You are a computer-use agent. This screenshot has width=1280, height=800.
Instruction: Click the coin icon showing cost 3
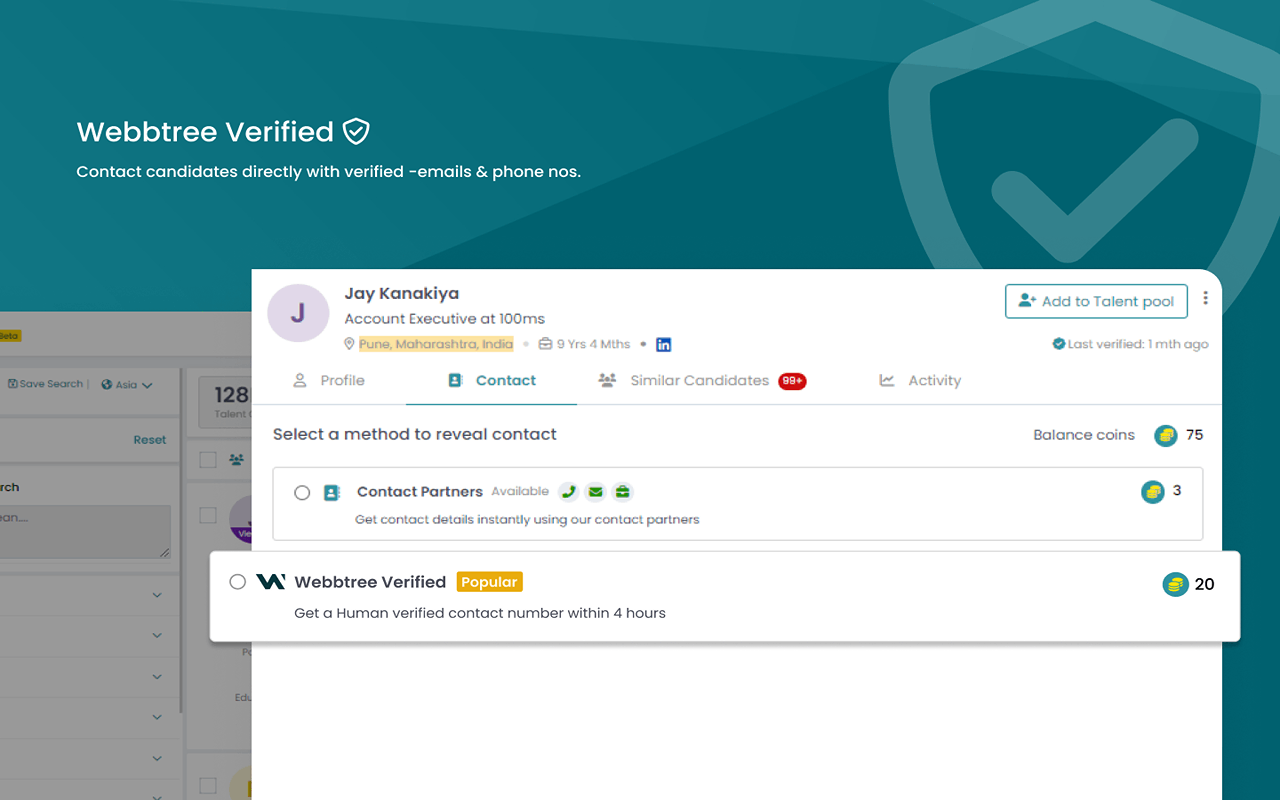[1153, 491]
